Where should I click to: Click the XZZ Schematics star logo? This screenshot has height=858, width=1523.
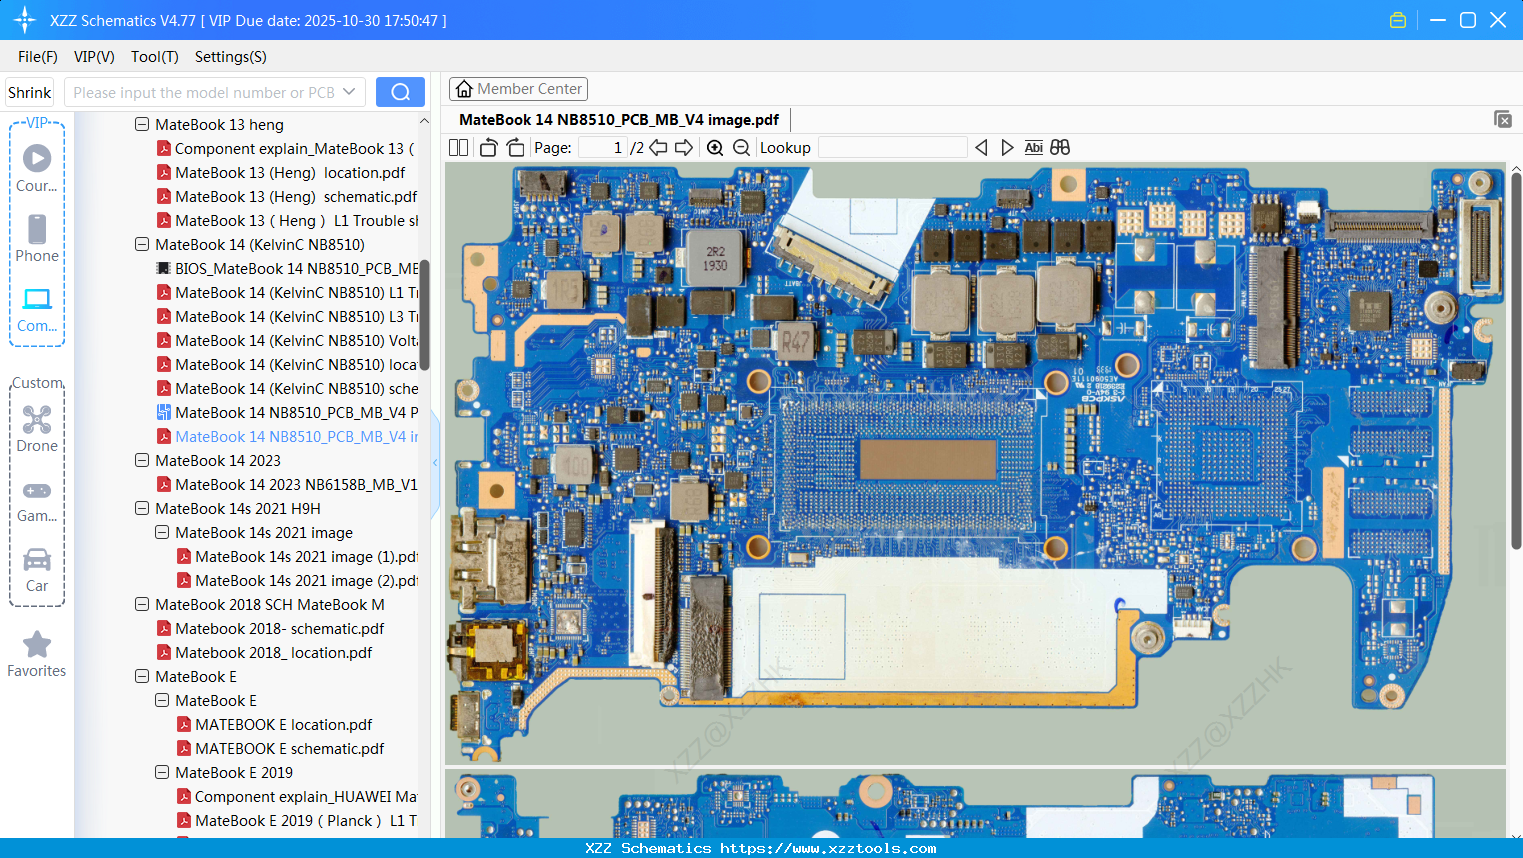24,20
